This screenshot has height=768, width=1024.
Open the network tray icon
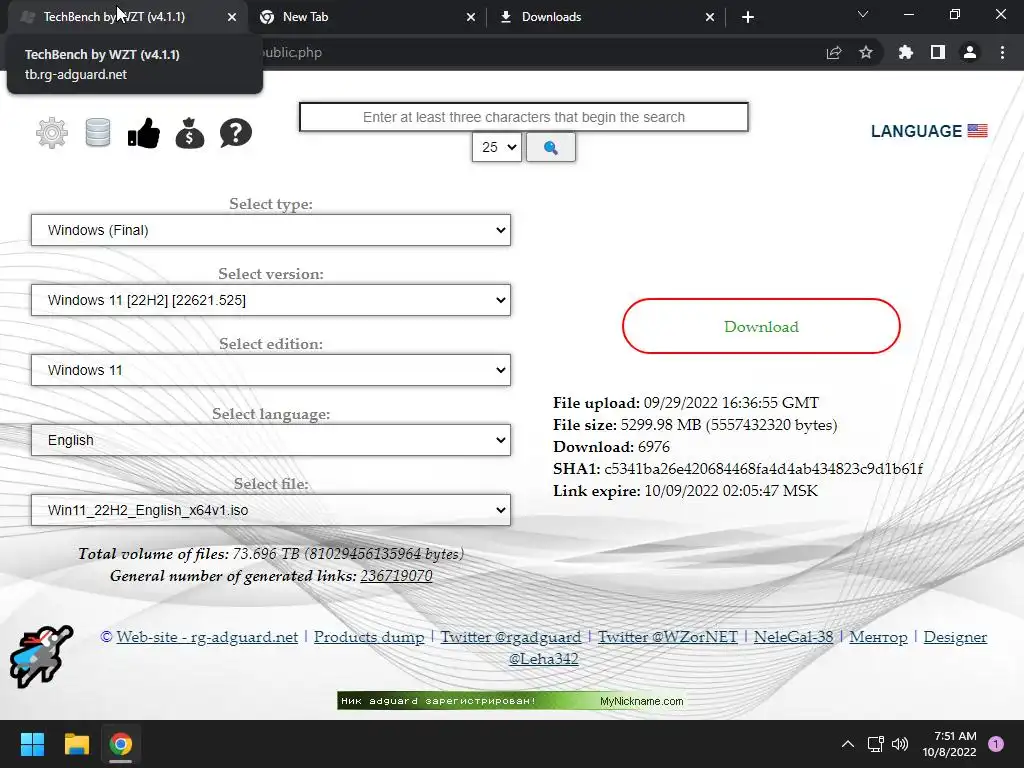tap(875, 744)
